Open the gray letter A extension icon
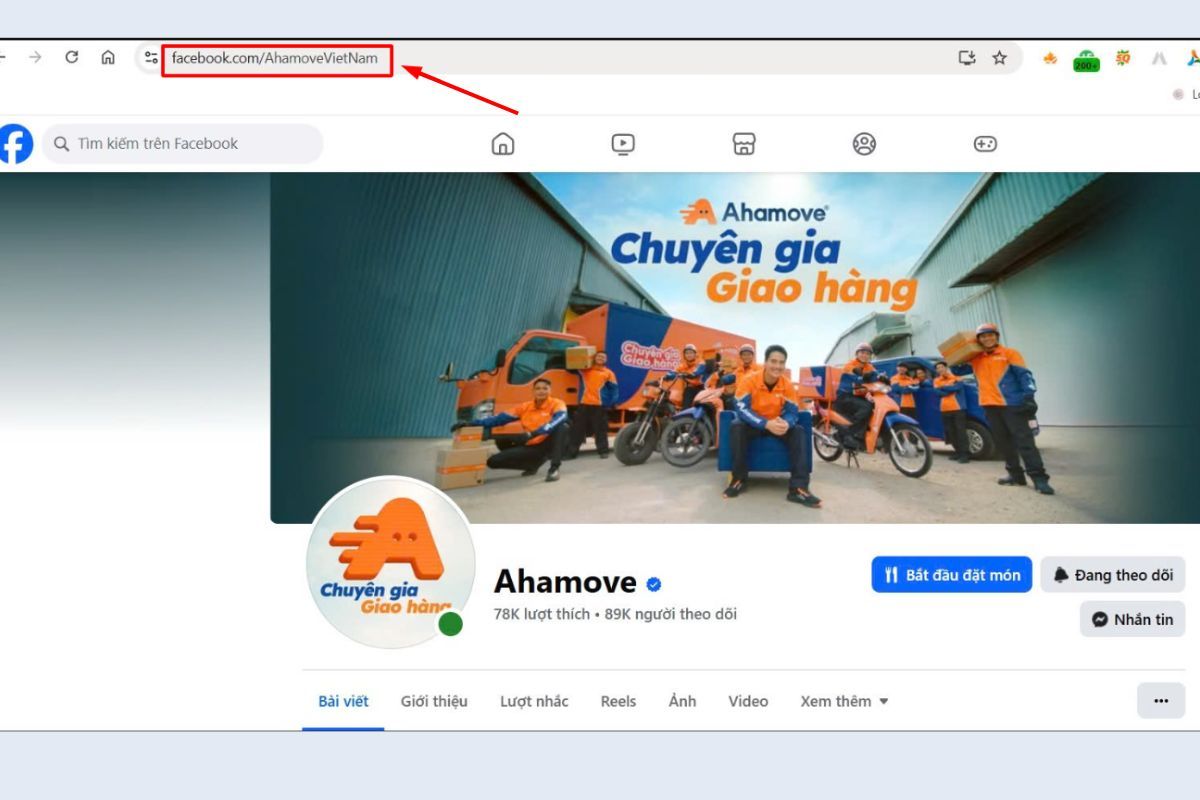The image size is (1200, 800). pos(1159,58)
